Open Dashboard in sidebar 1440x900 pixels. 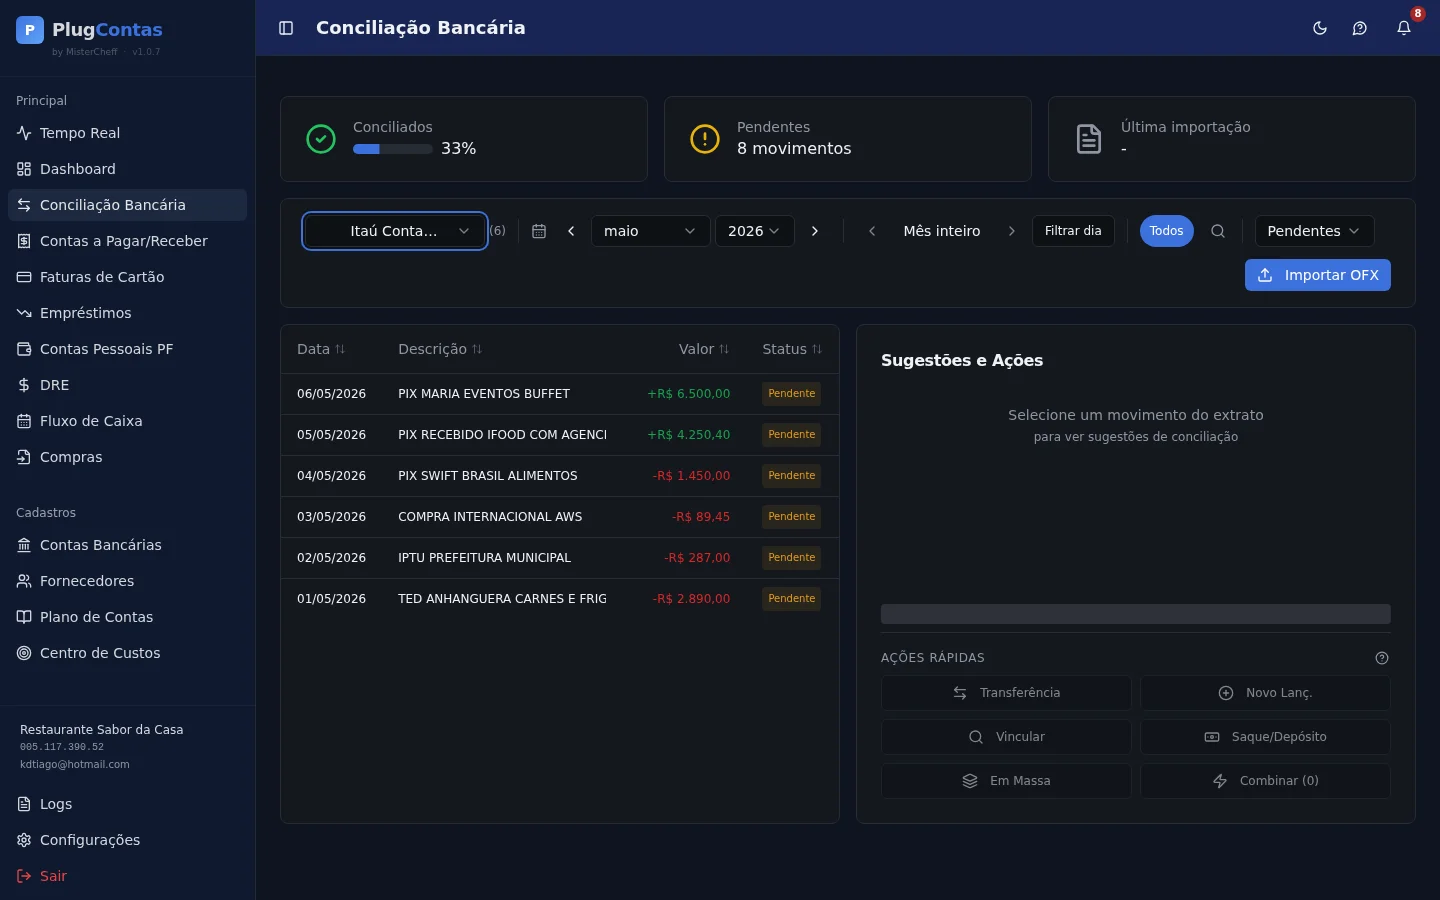point(127,169)
